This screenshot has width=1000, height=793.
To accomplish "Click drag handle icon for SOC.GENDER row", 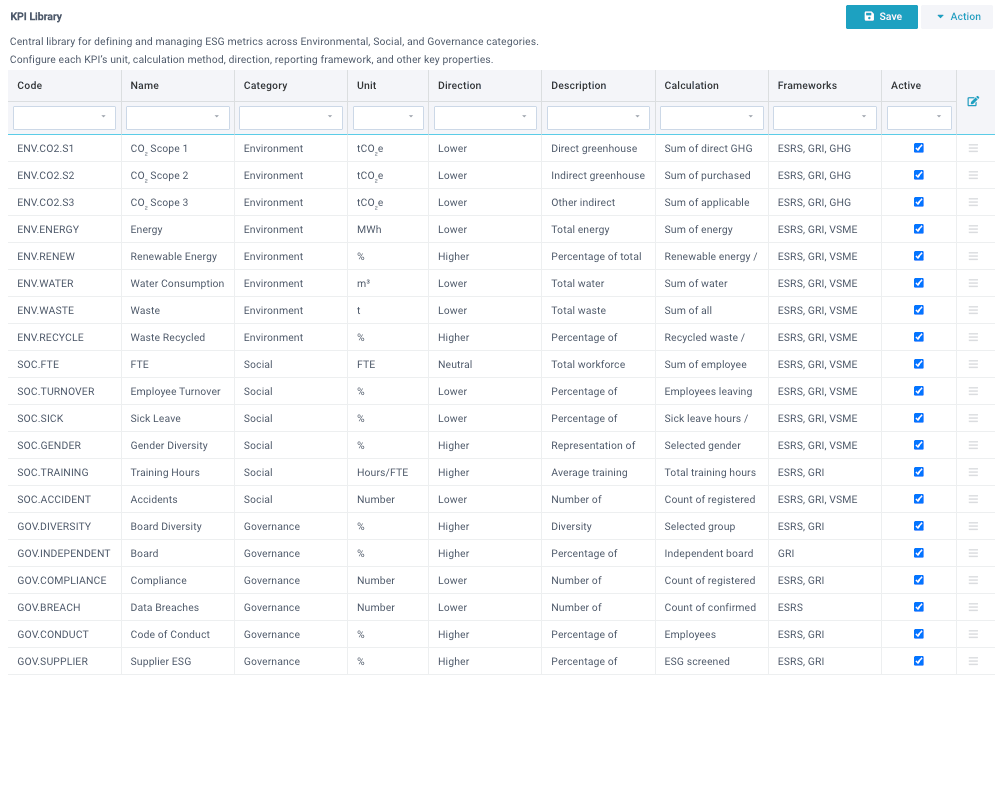I will click(x=973, y=445).
